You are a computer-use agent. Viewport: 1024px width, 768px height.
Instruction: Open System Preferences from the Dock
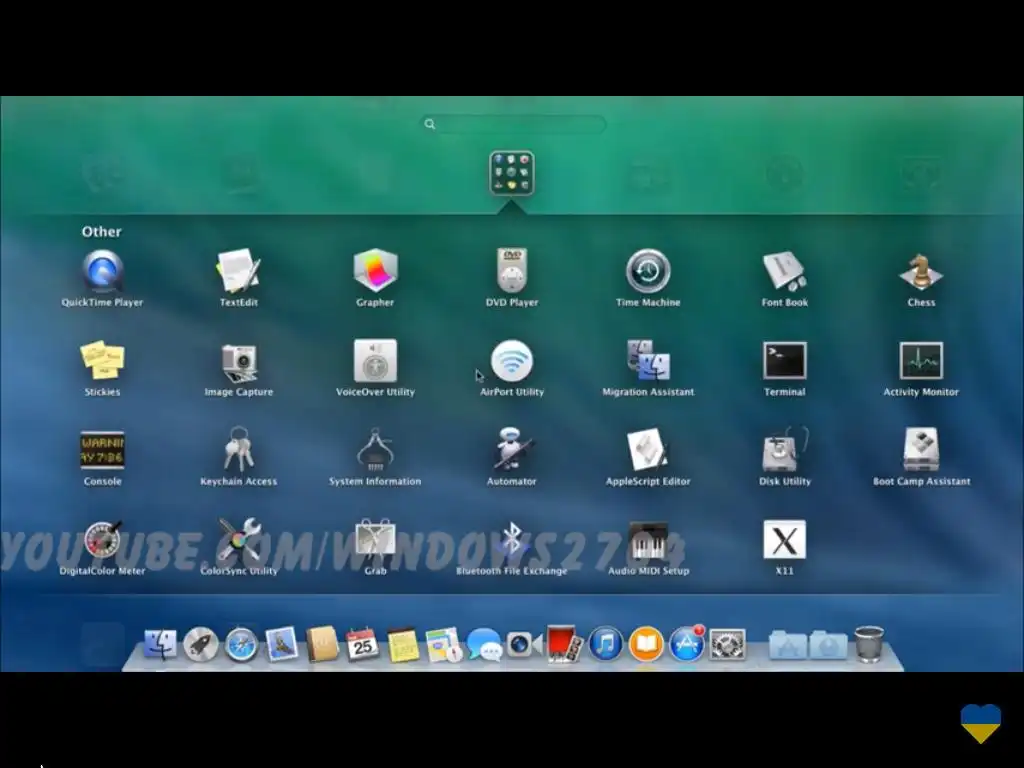pyautogui.click(x=728, y=645)
